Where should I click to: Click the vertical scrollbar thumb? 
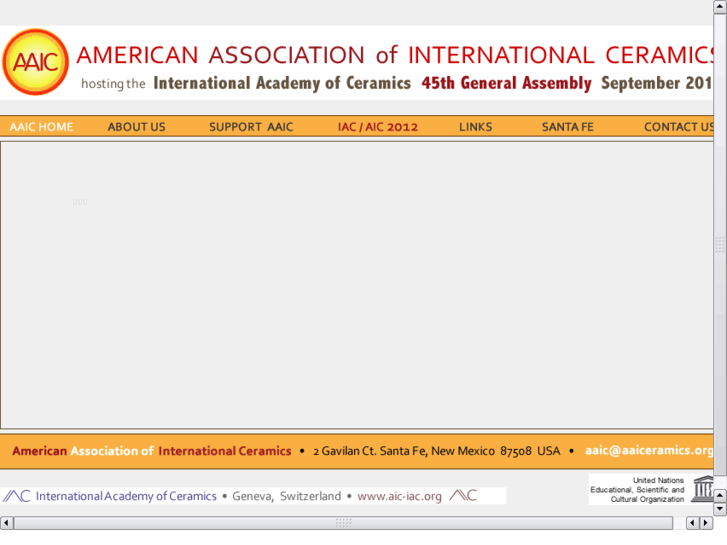pos(720,244)
